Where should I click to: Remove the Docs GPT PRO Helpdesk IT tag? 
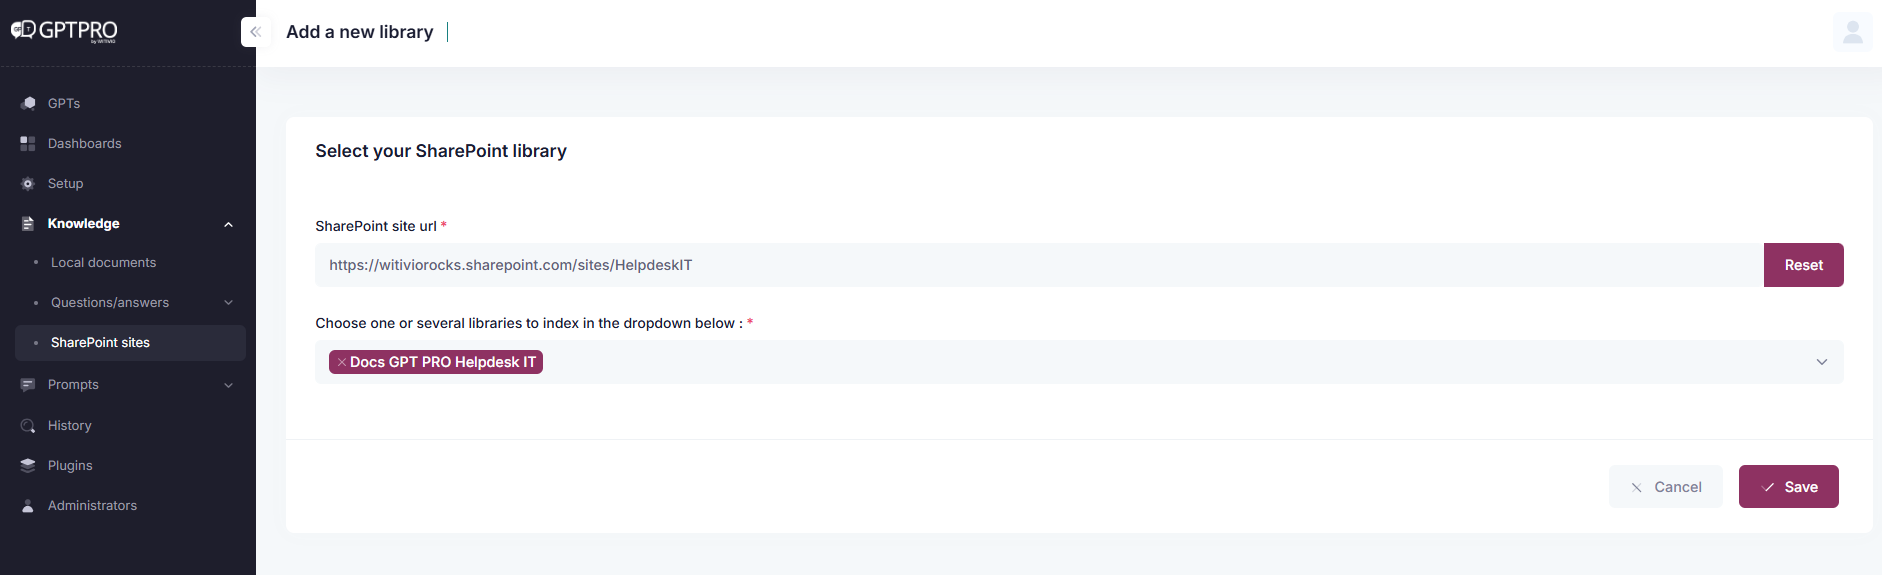click(x=341, y=362)
